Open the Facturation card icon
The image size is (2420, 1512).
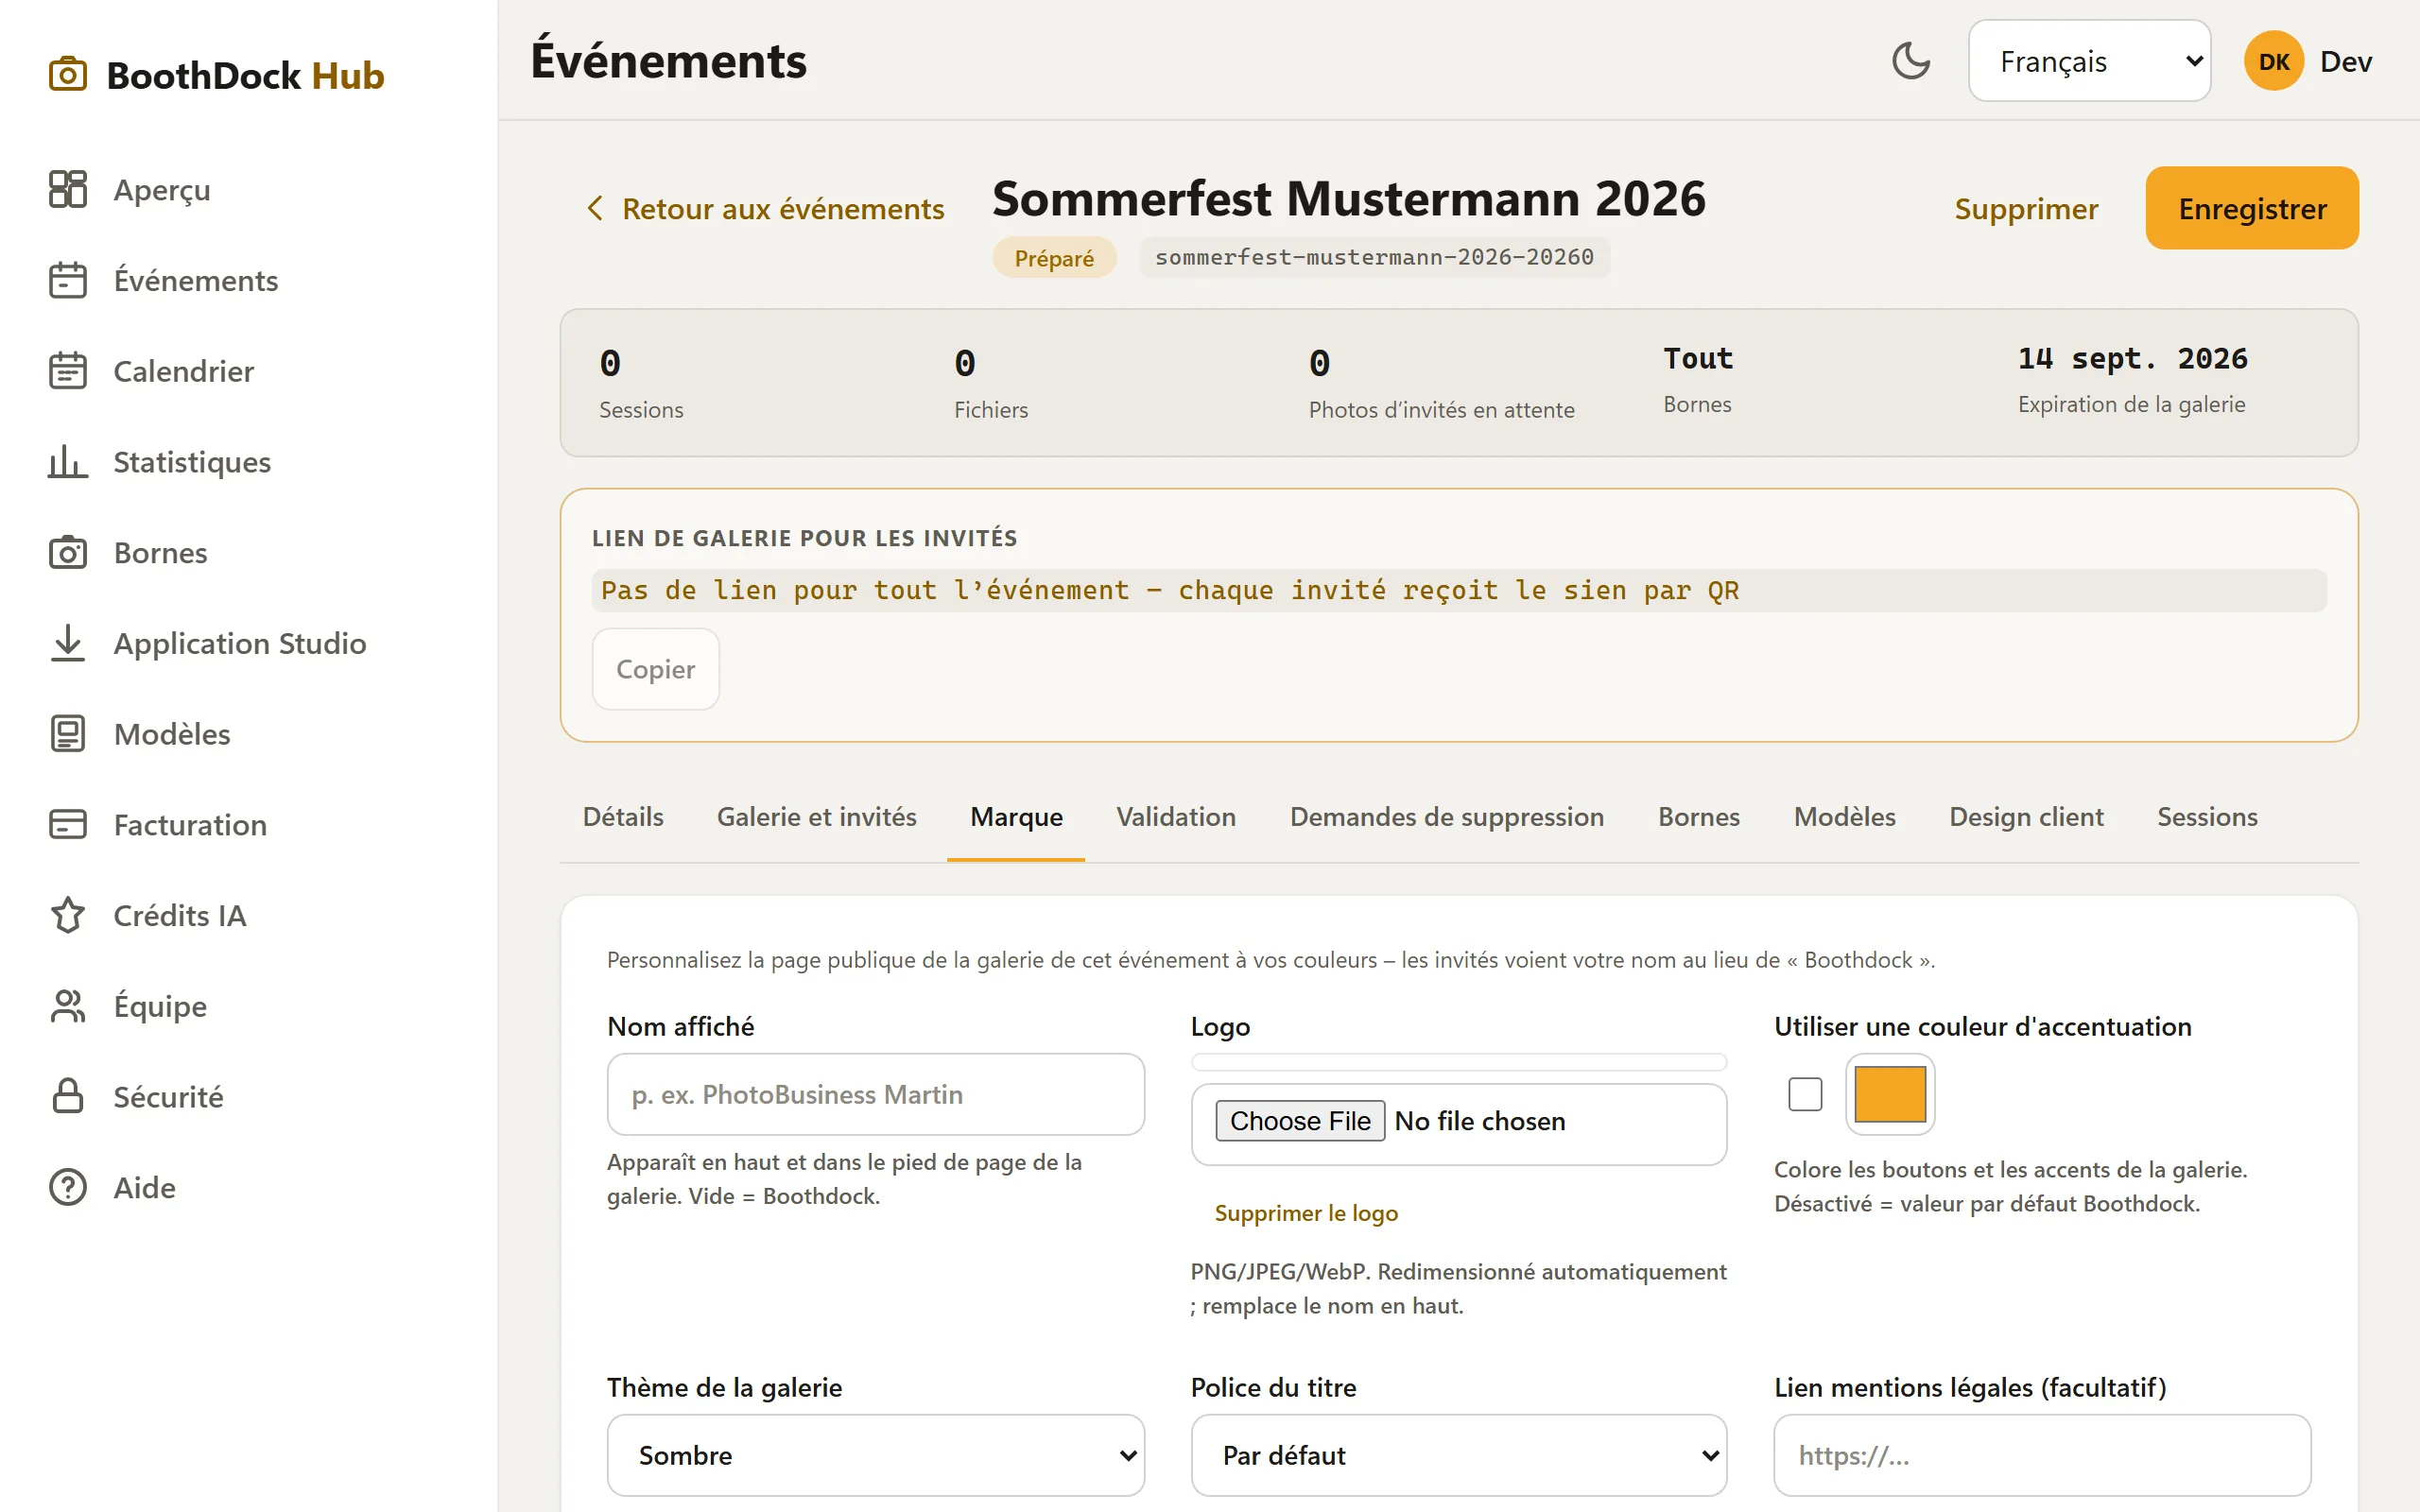[x=67, y=824]
